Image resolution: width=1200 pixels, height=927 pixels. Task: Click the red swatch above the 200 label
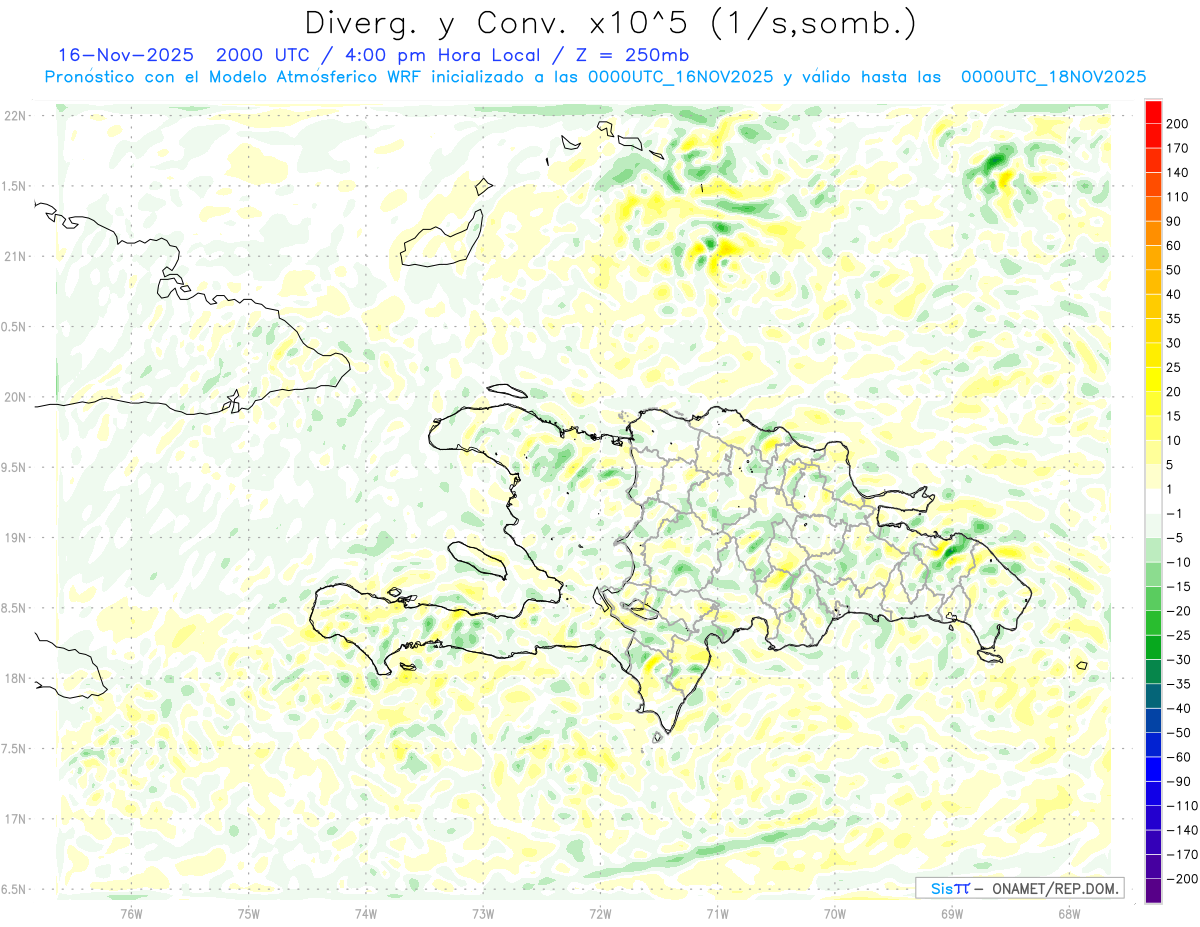tap(1154, 111)
